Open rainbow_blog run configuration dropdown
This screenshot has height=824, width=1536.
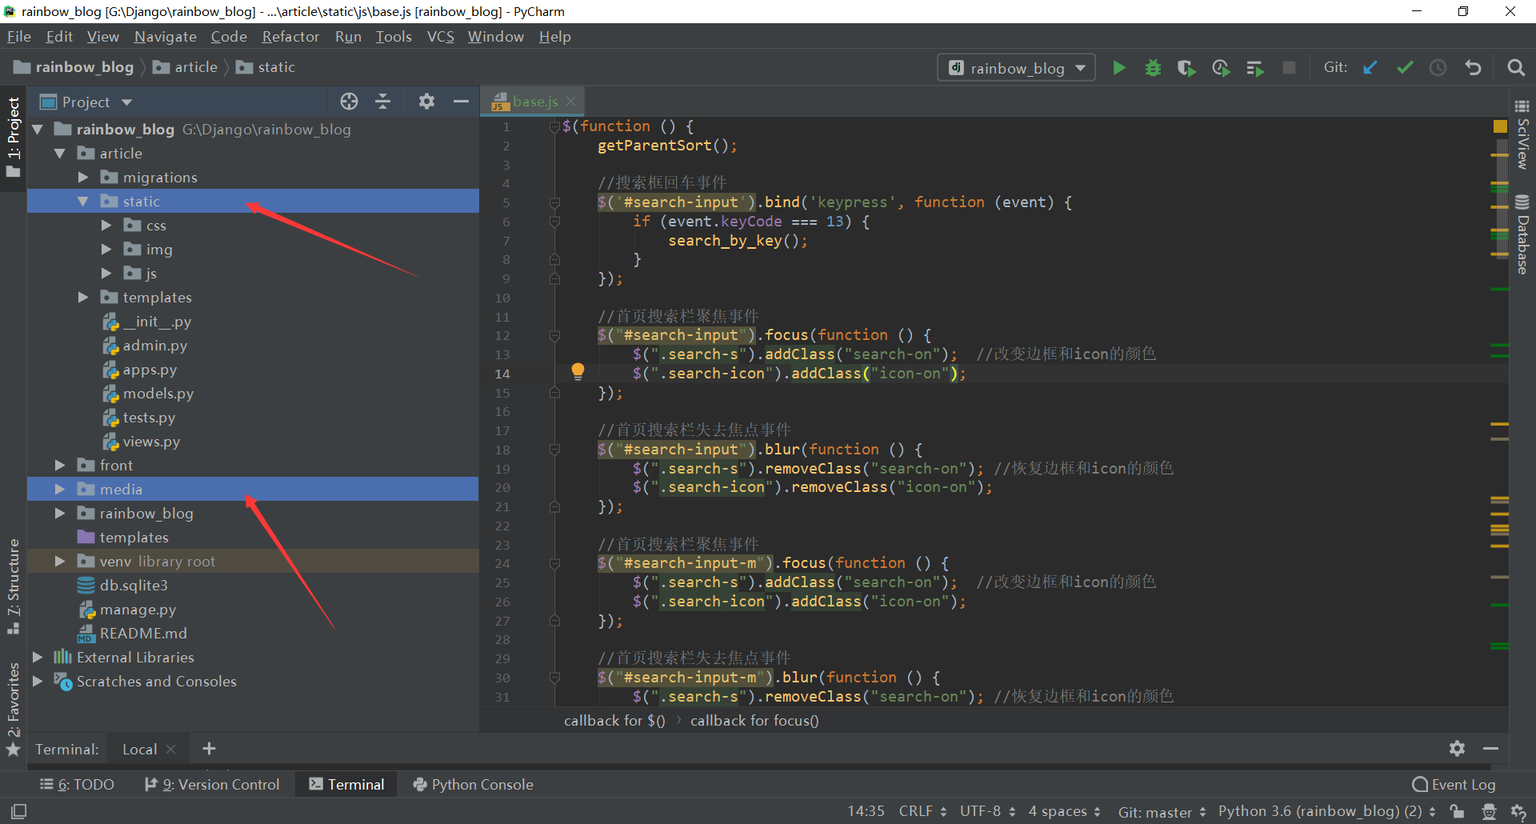pos(1016,68)
